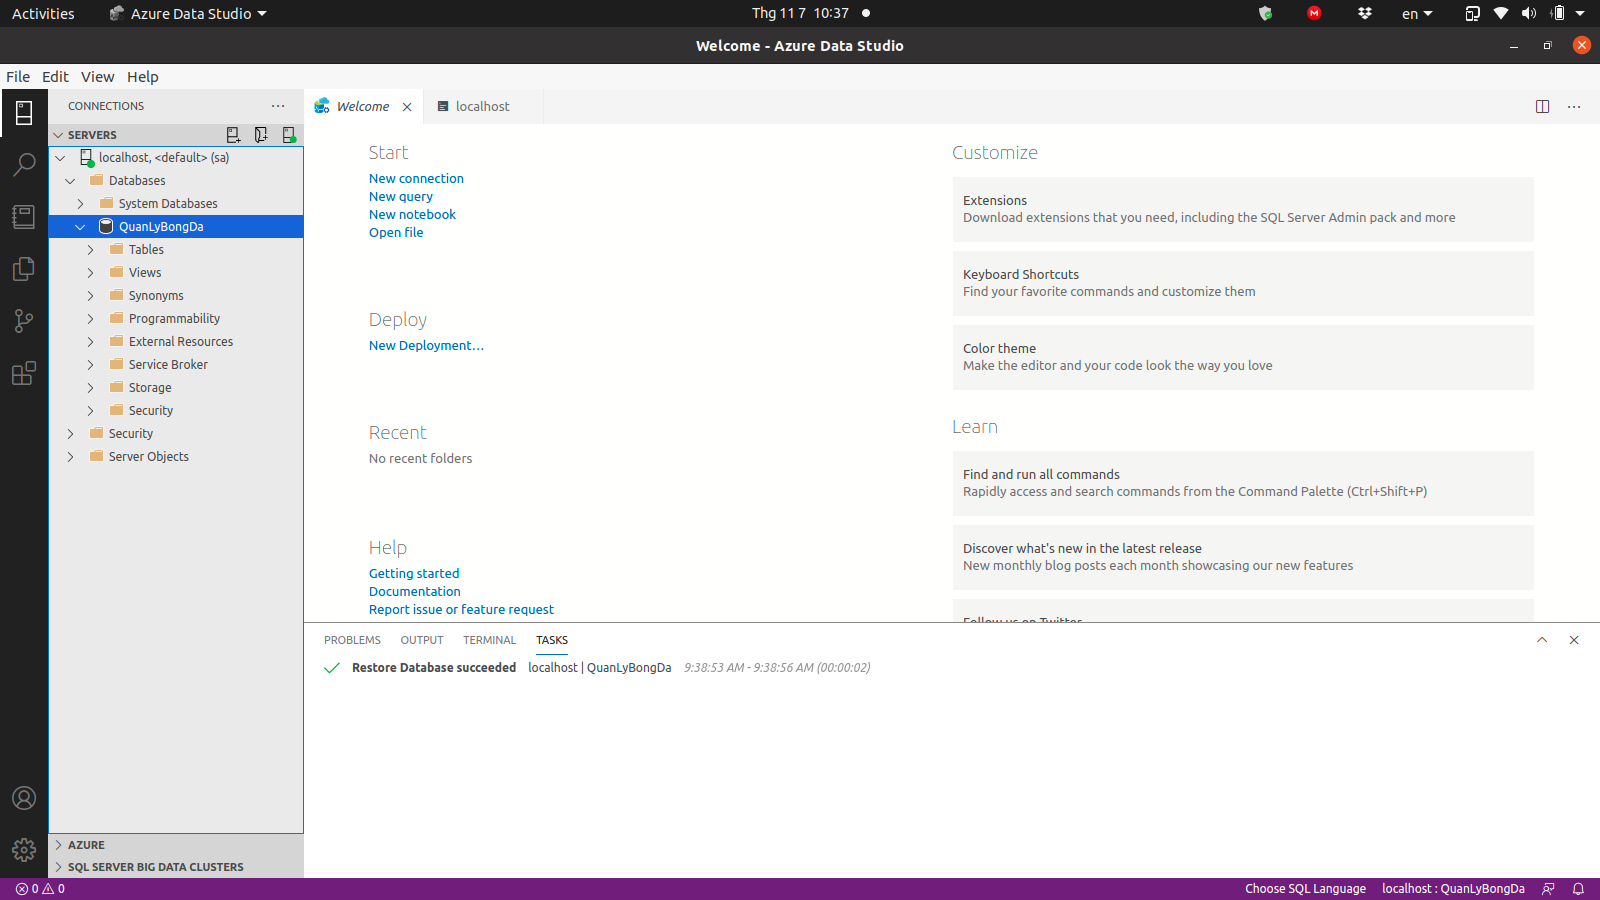
Task: Open the Explorer files icon
Action: [x=24, y=269]
